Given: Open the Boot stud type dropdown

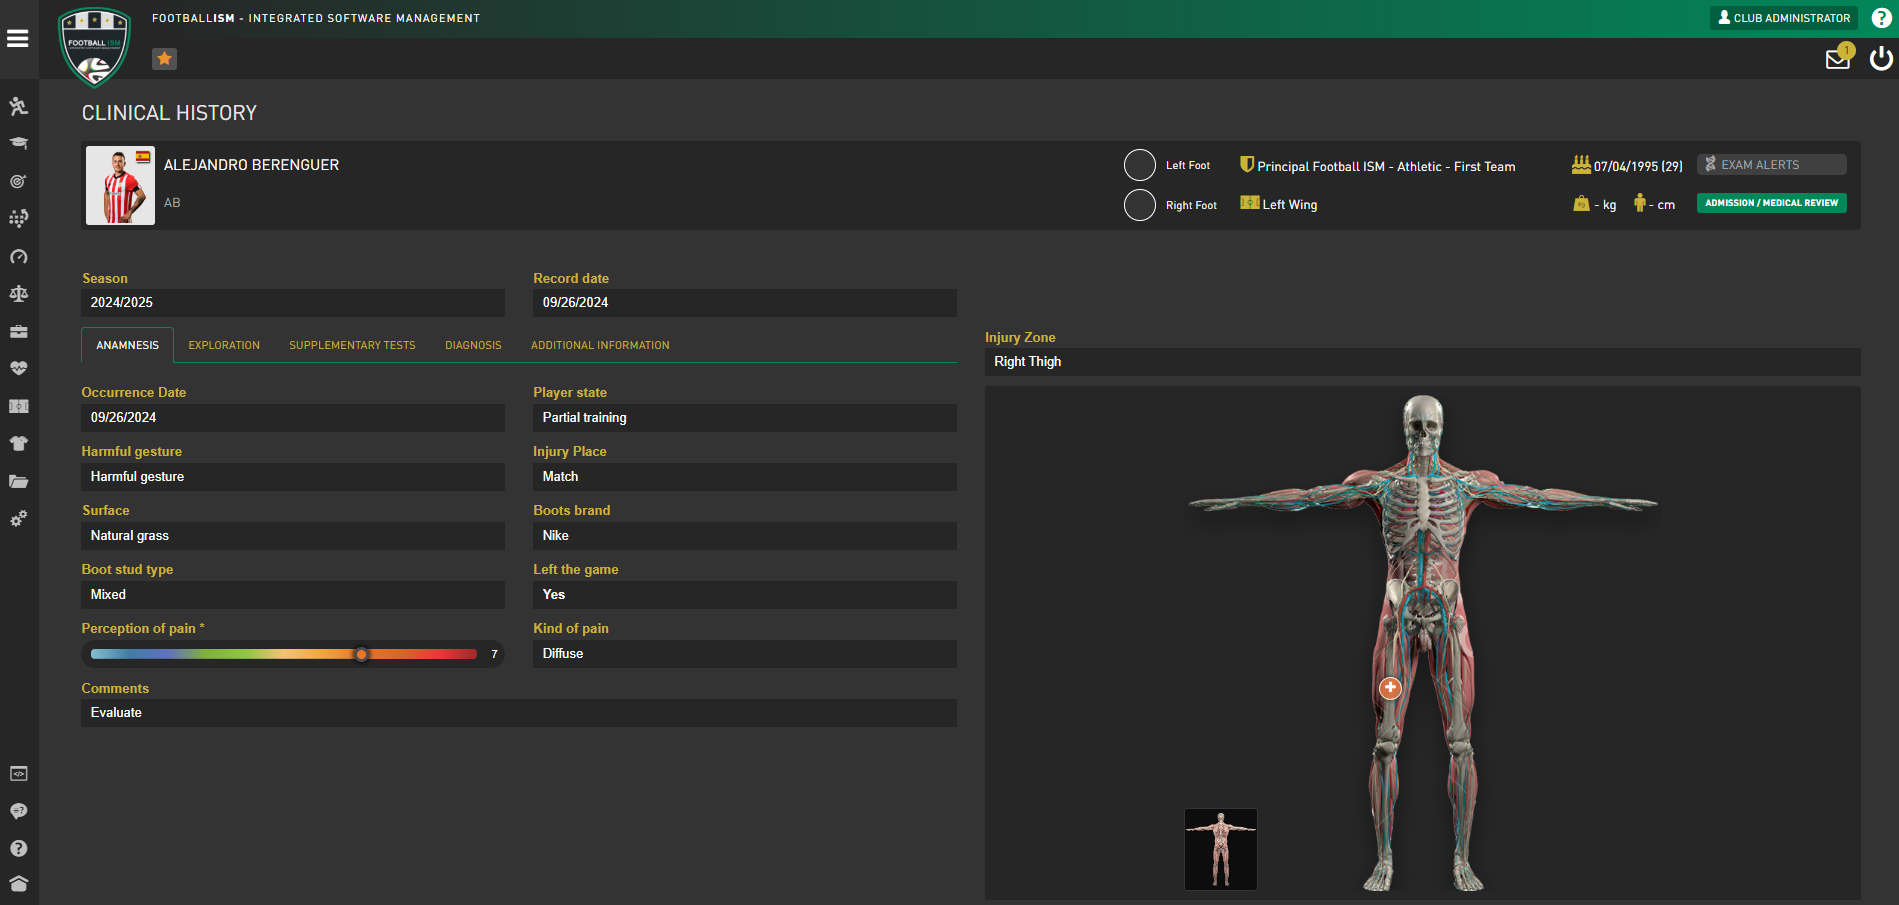Looking at the screenshot, I should [x=293, y=595].
